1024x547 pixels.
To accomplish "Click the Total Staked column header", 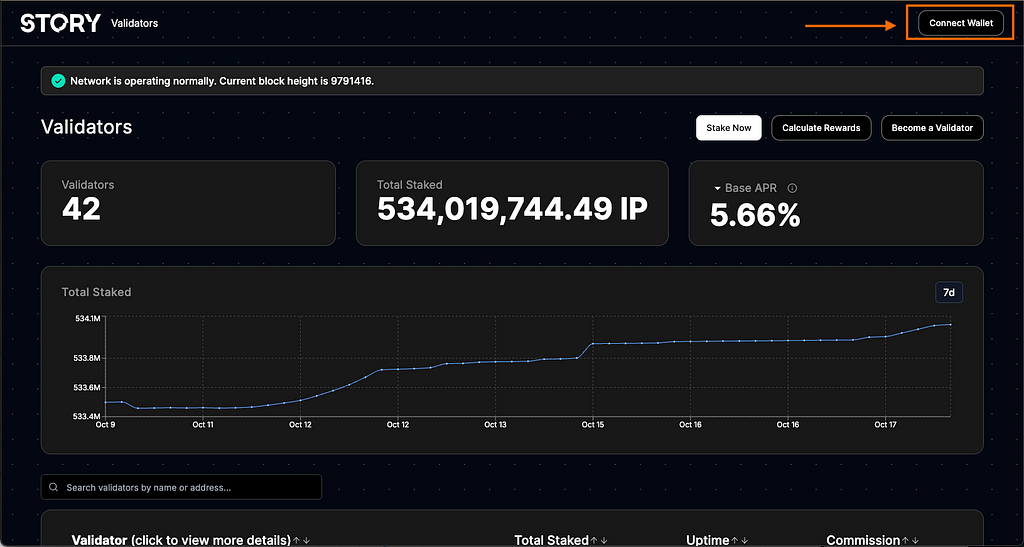I will 551,540.
